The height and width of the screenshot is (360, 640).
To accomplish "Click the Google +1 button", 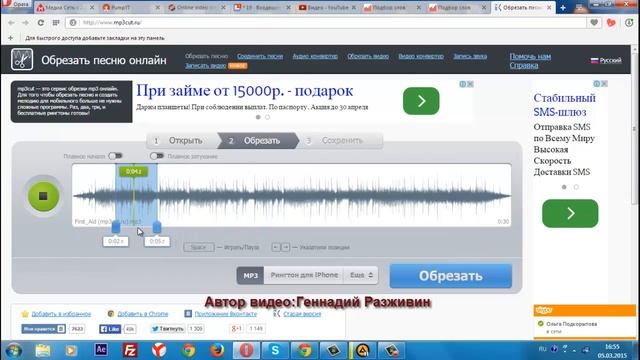I will tap(237, 329).
